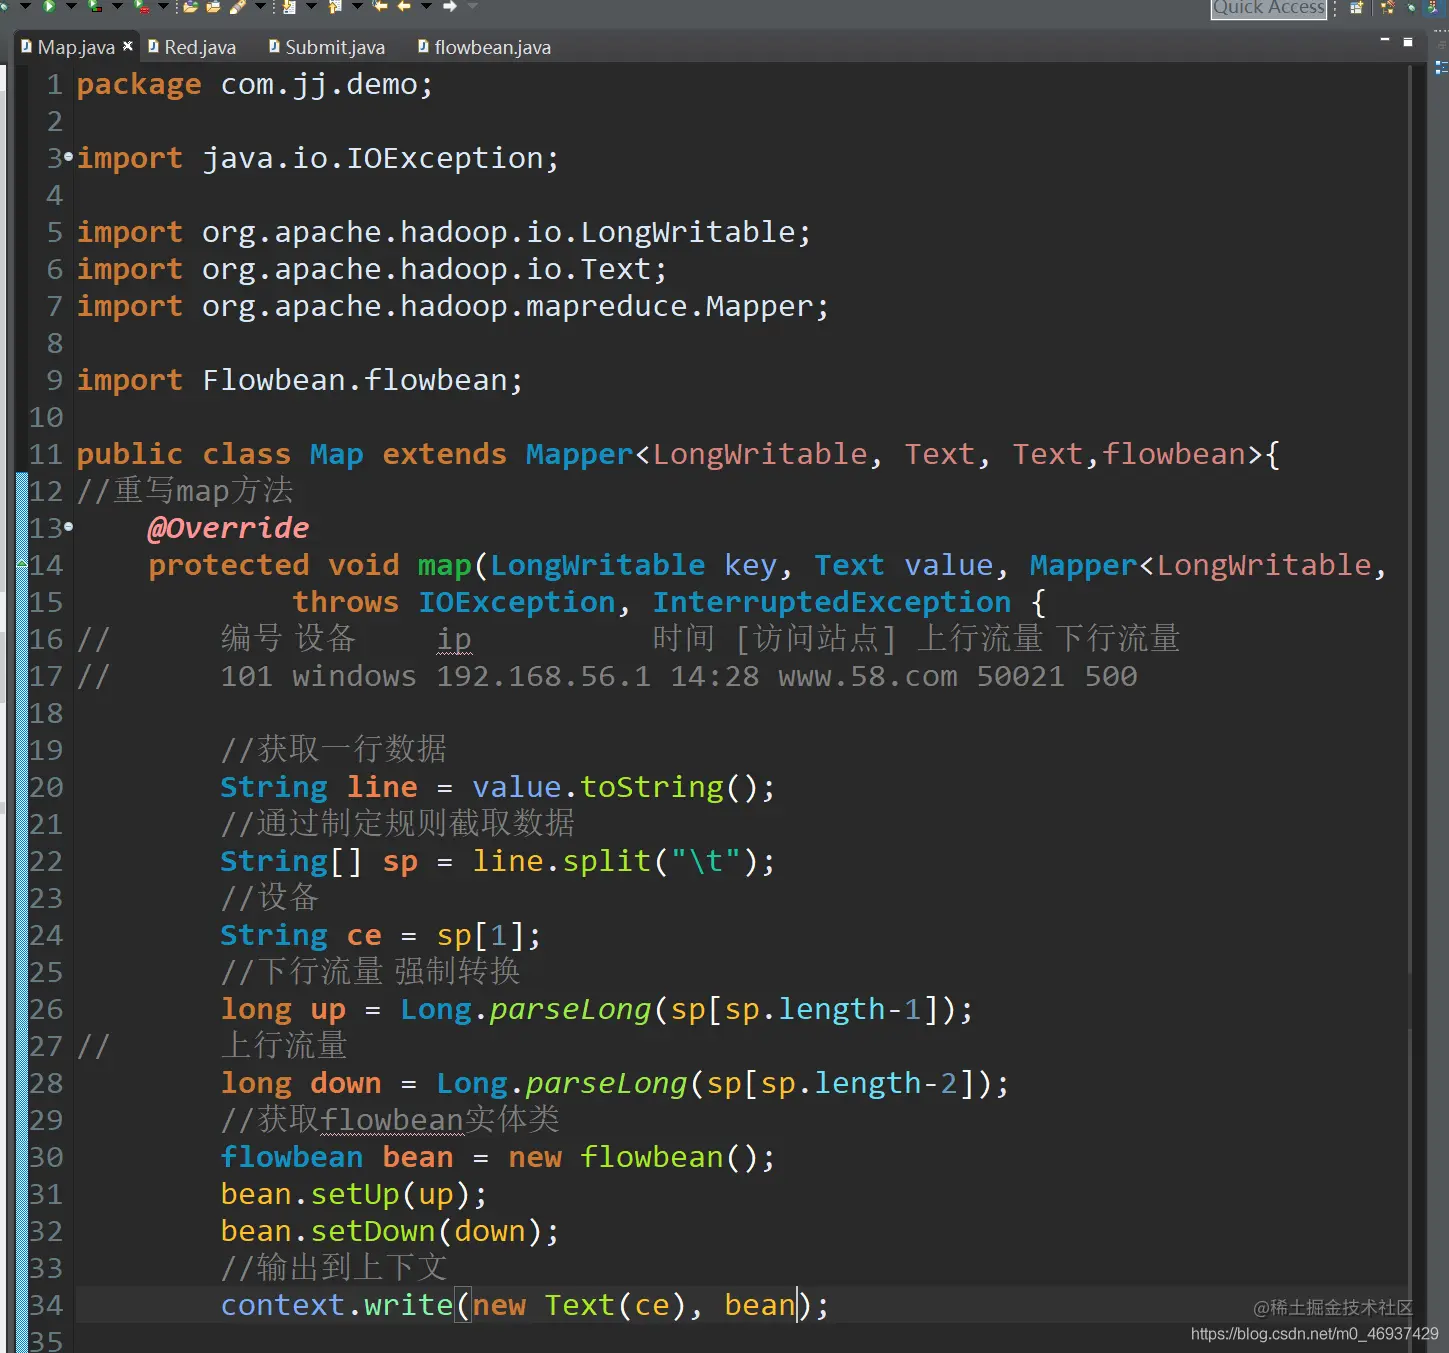
Task: Click the pencil Search icon in toolbar
Action: click(238, 6)
